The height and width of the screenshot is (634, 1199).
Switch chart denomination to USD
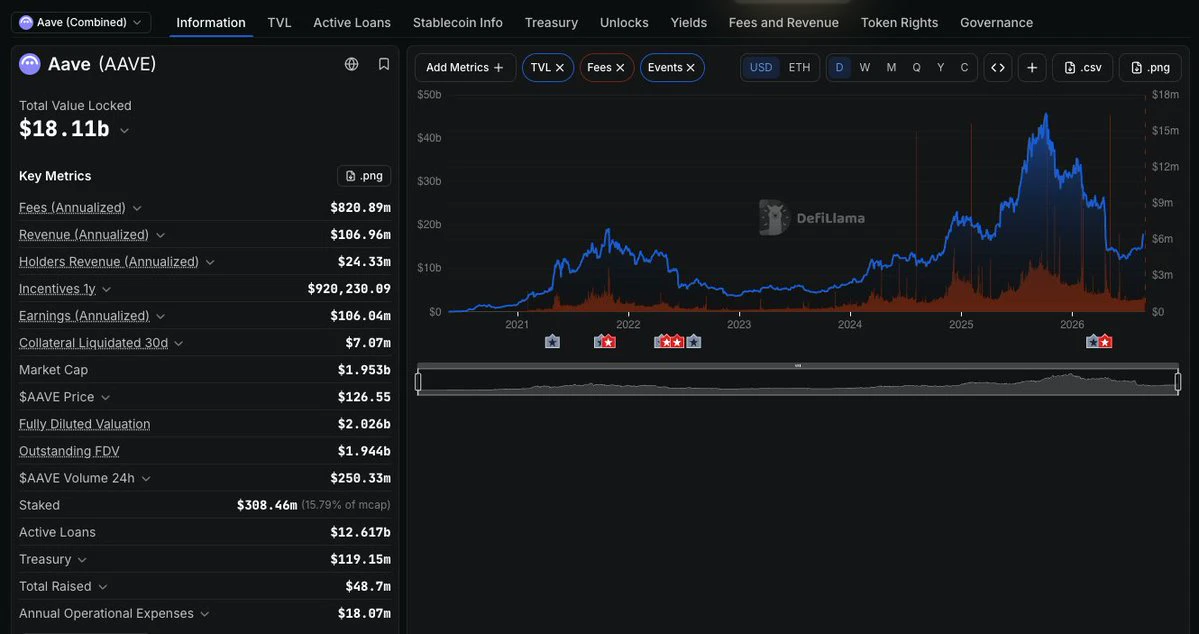click(761, 67)
